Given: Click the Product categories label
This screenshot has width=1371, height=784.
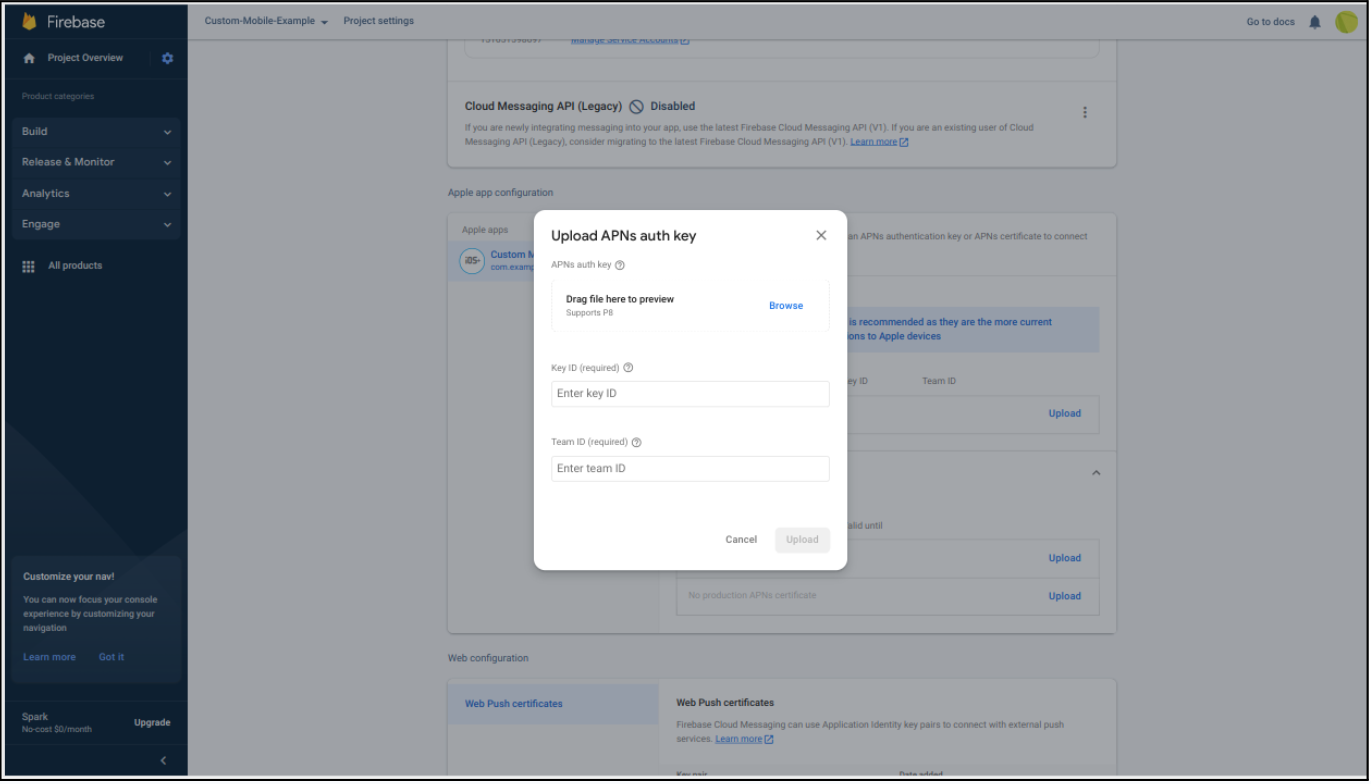Looking at the screenshot, I should click(x=58, y=97).
